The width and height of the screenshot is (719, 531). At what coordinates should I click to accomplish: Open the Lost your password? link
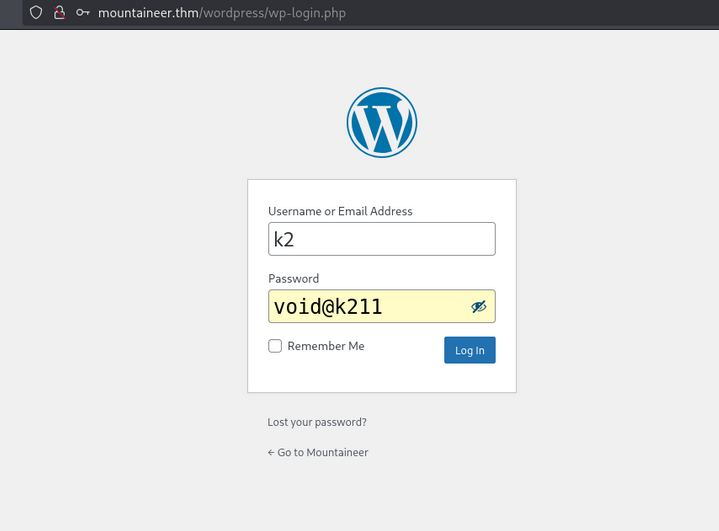[317, 422]
